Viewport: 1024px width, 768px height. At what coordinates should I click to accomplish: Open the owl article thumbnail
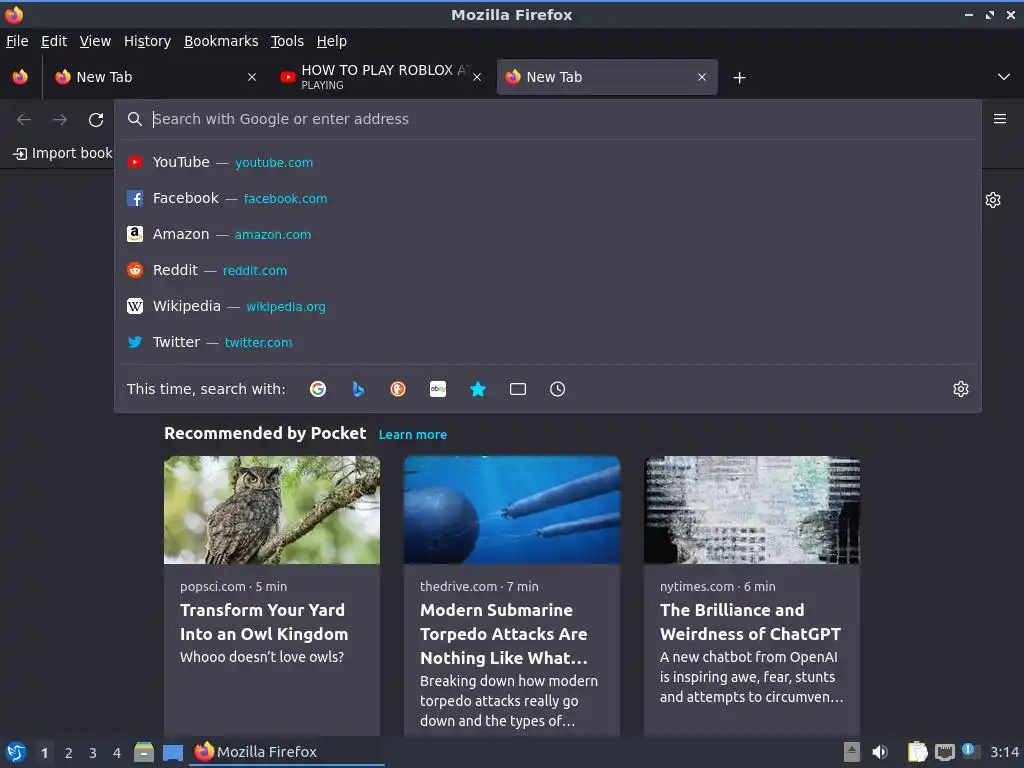[x=272, y=510]
